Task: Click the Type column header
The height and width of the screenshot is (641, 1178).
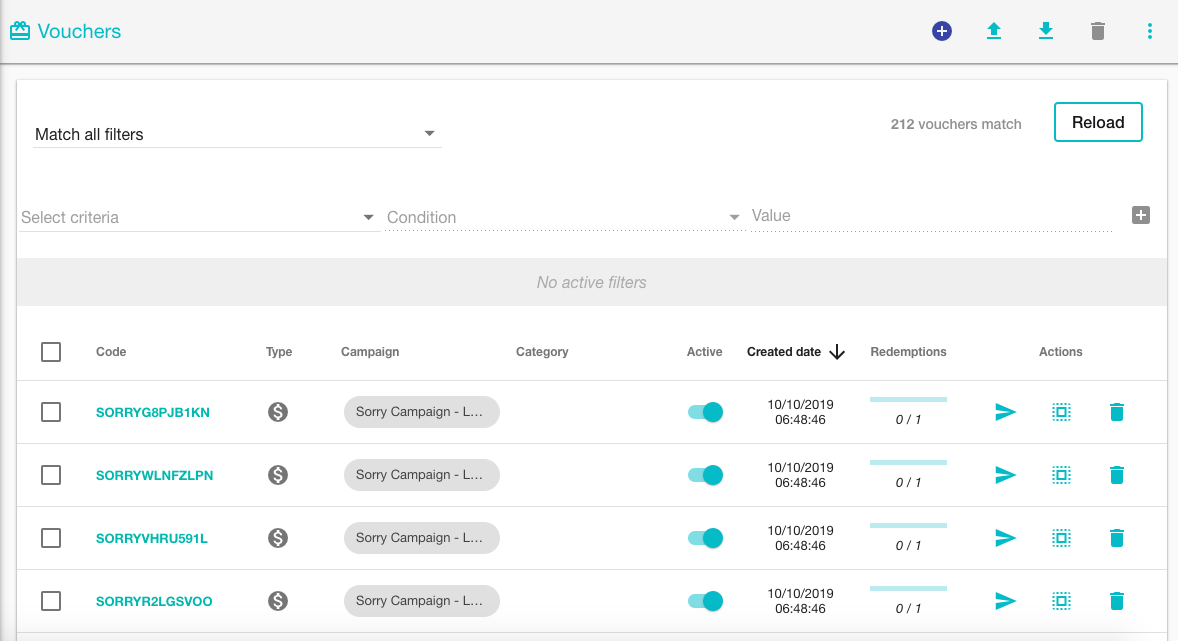Action: 279,352
